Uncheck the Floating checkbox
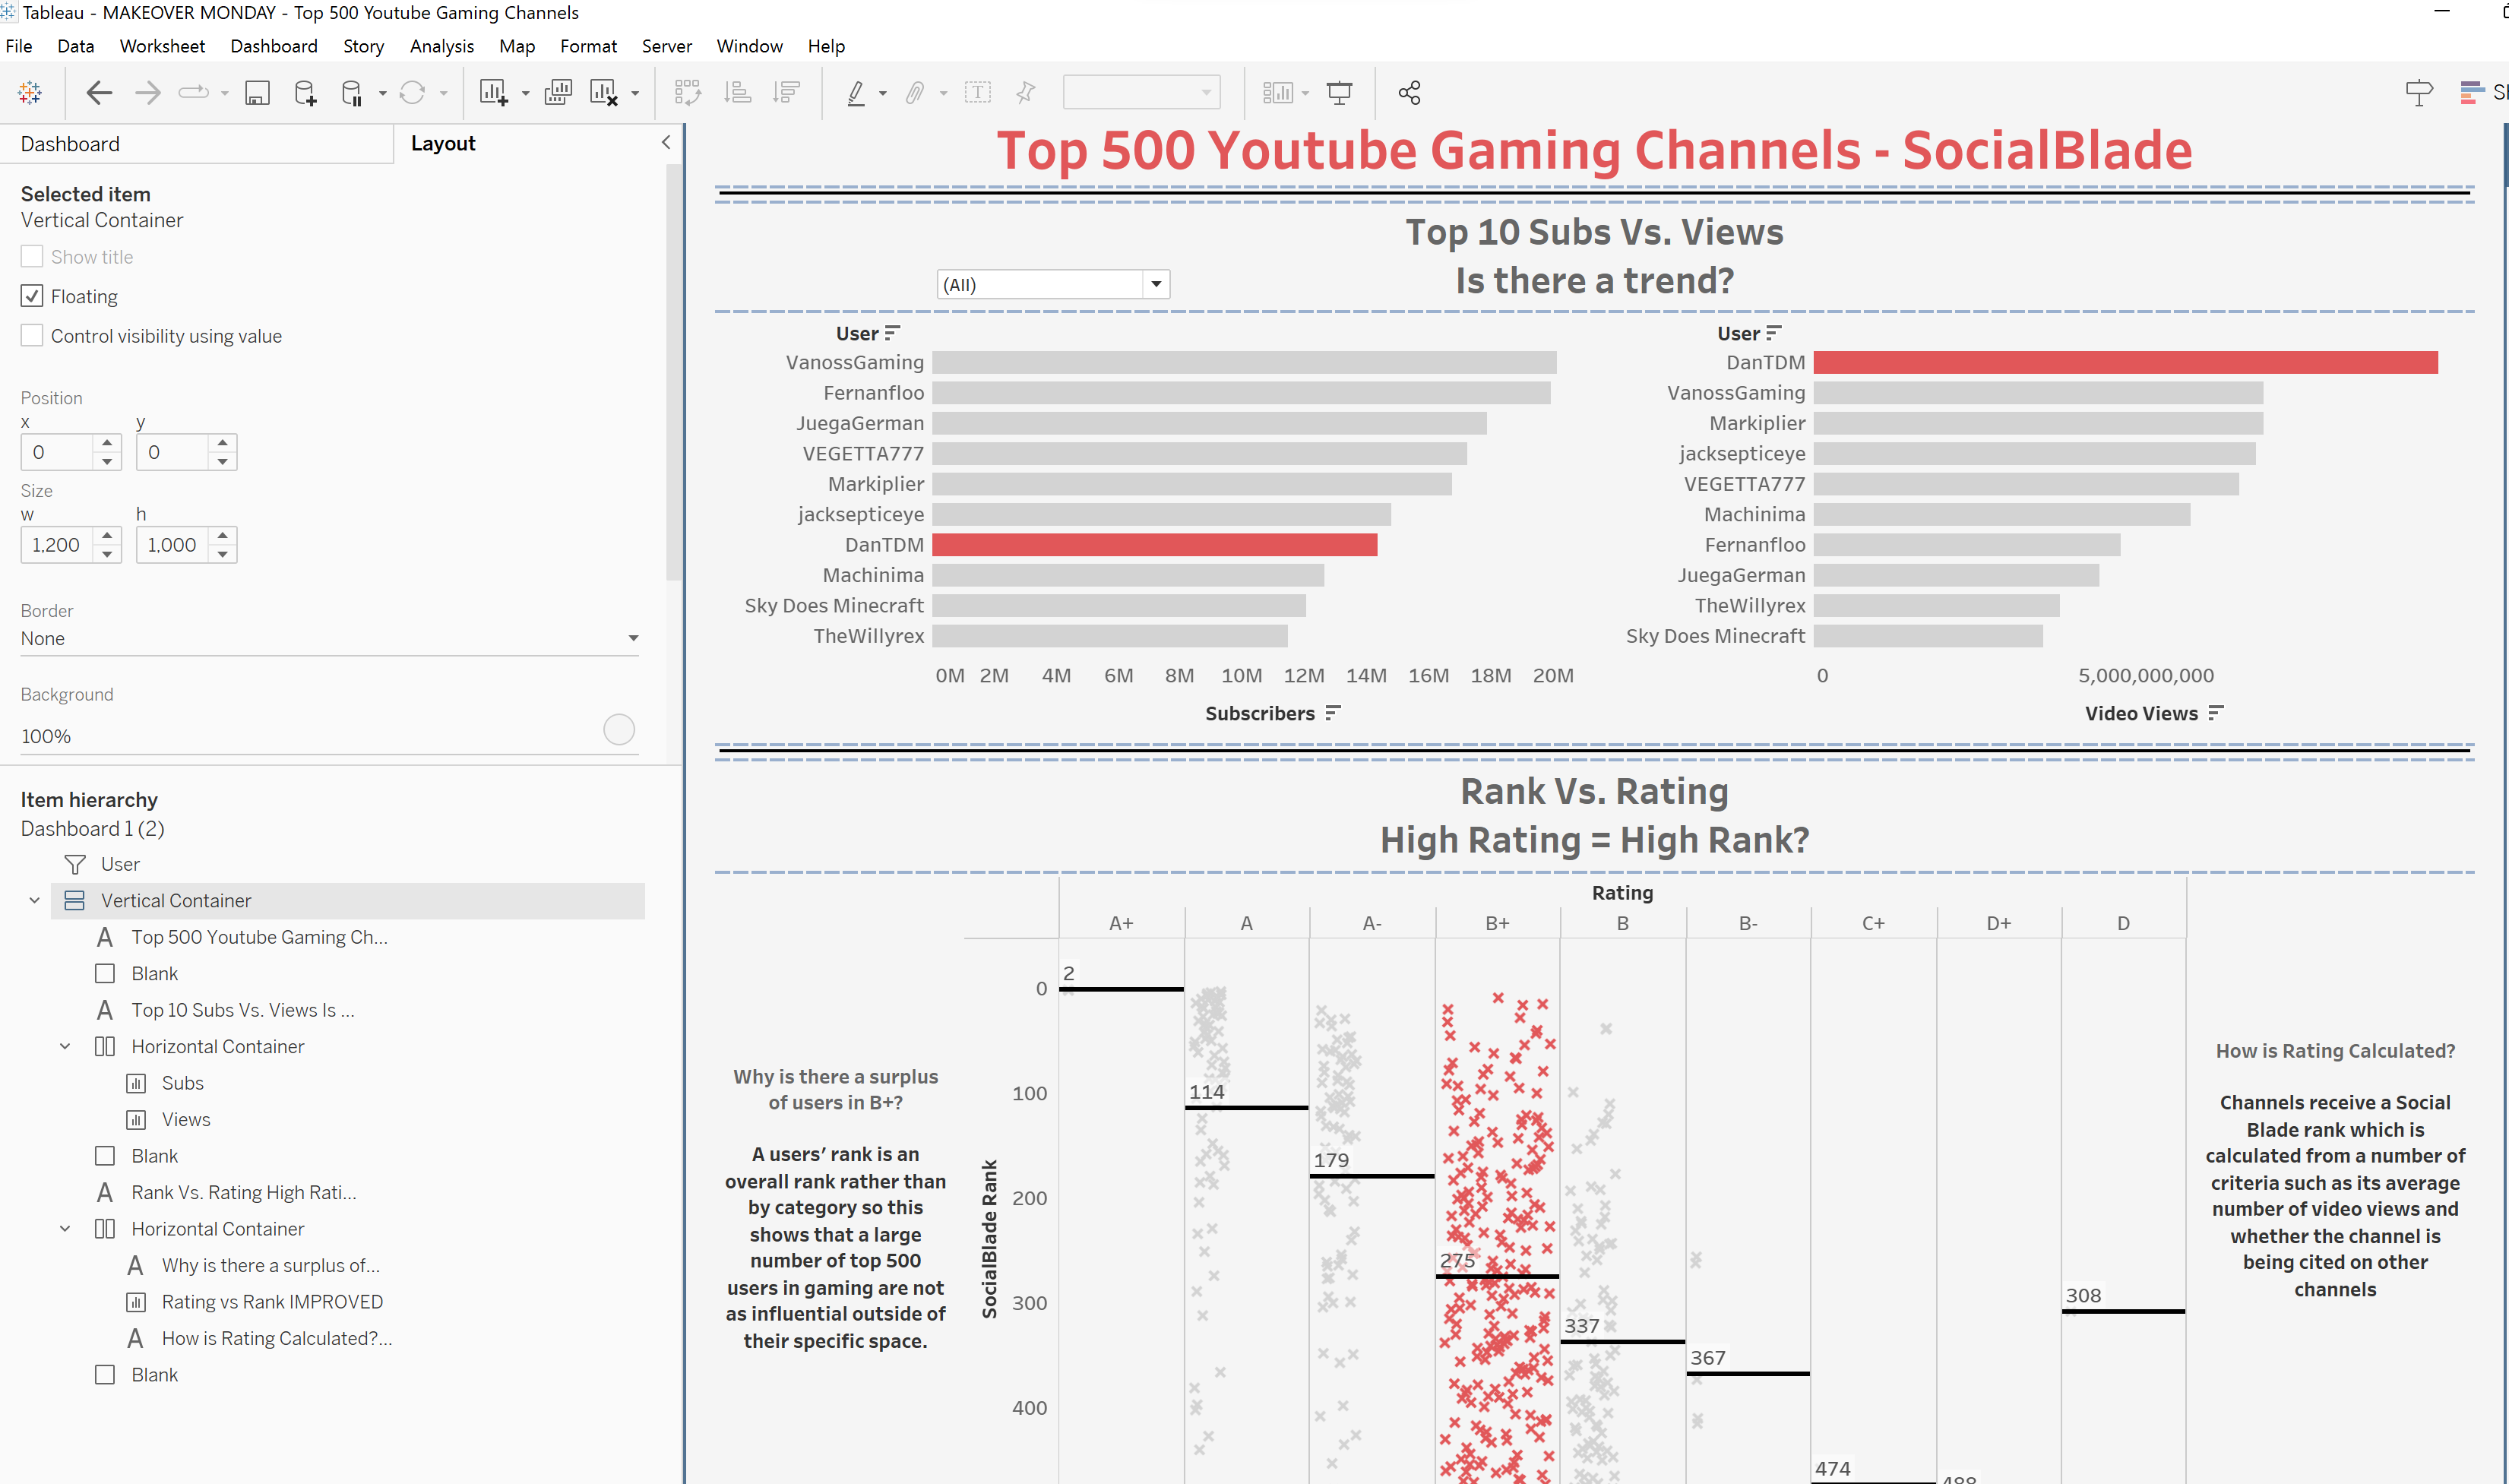The height and width of the screenshot is (1484, 2509). (32, 296)
